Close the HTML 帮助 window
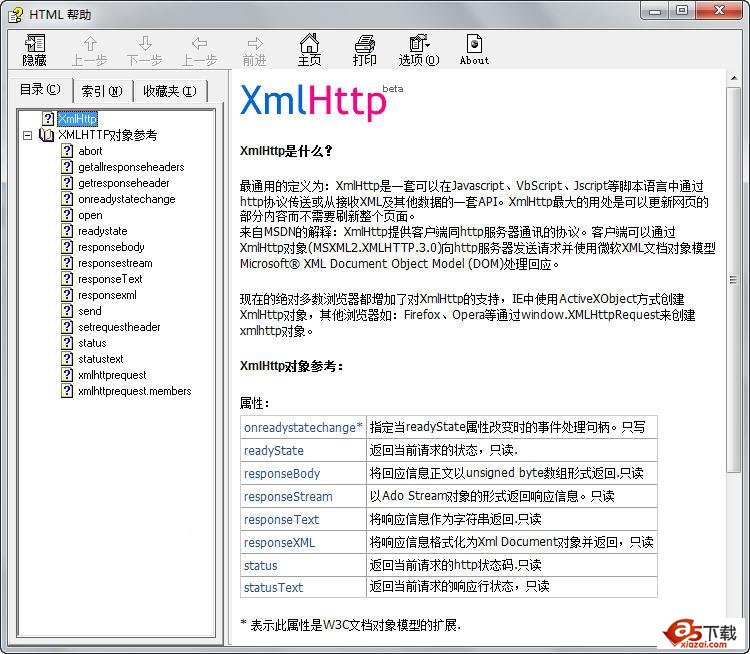Image resolution: width=750 pixels, height=654 pixels. tap(719, 11)
